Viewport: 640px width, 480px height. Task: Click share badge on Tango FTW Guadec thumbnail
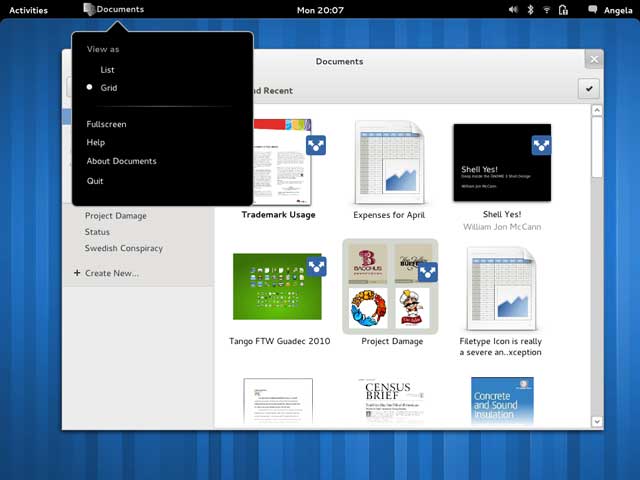[x=316, y=267]
